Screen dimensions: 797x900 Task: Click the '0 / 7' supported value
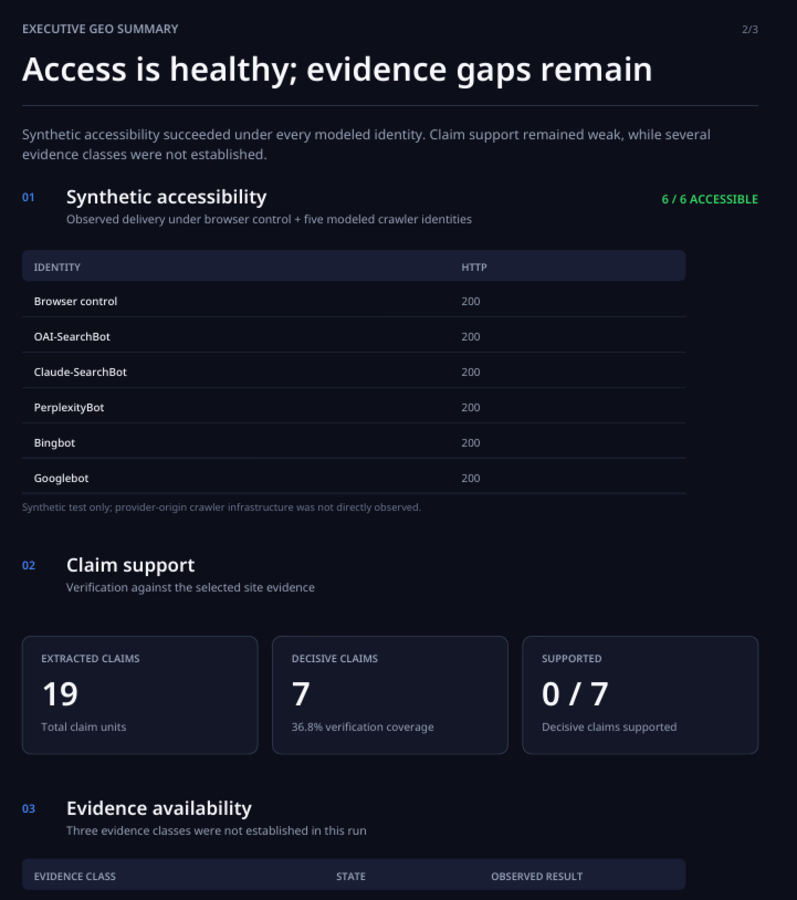(574, 694)
